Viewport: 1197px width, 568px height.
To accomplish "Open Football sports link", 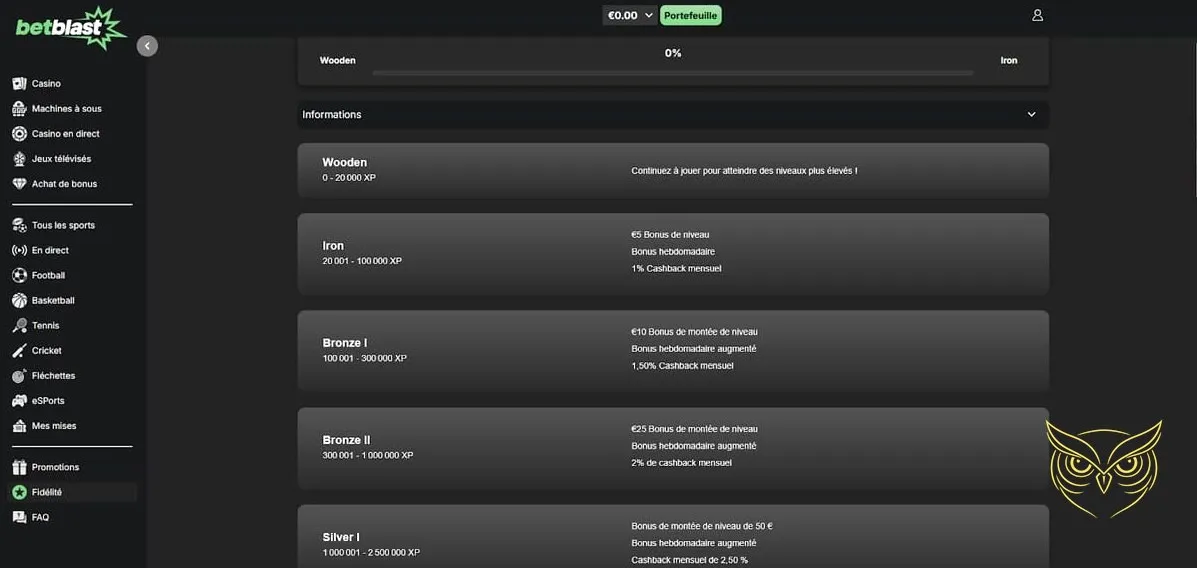I will click(48, 276).
